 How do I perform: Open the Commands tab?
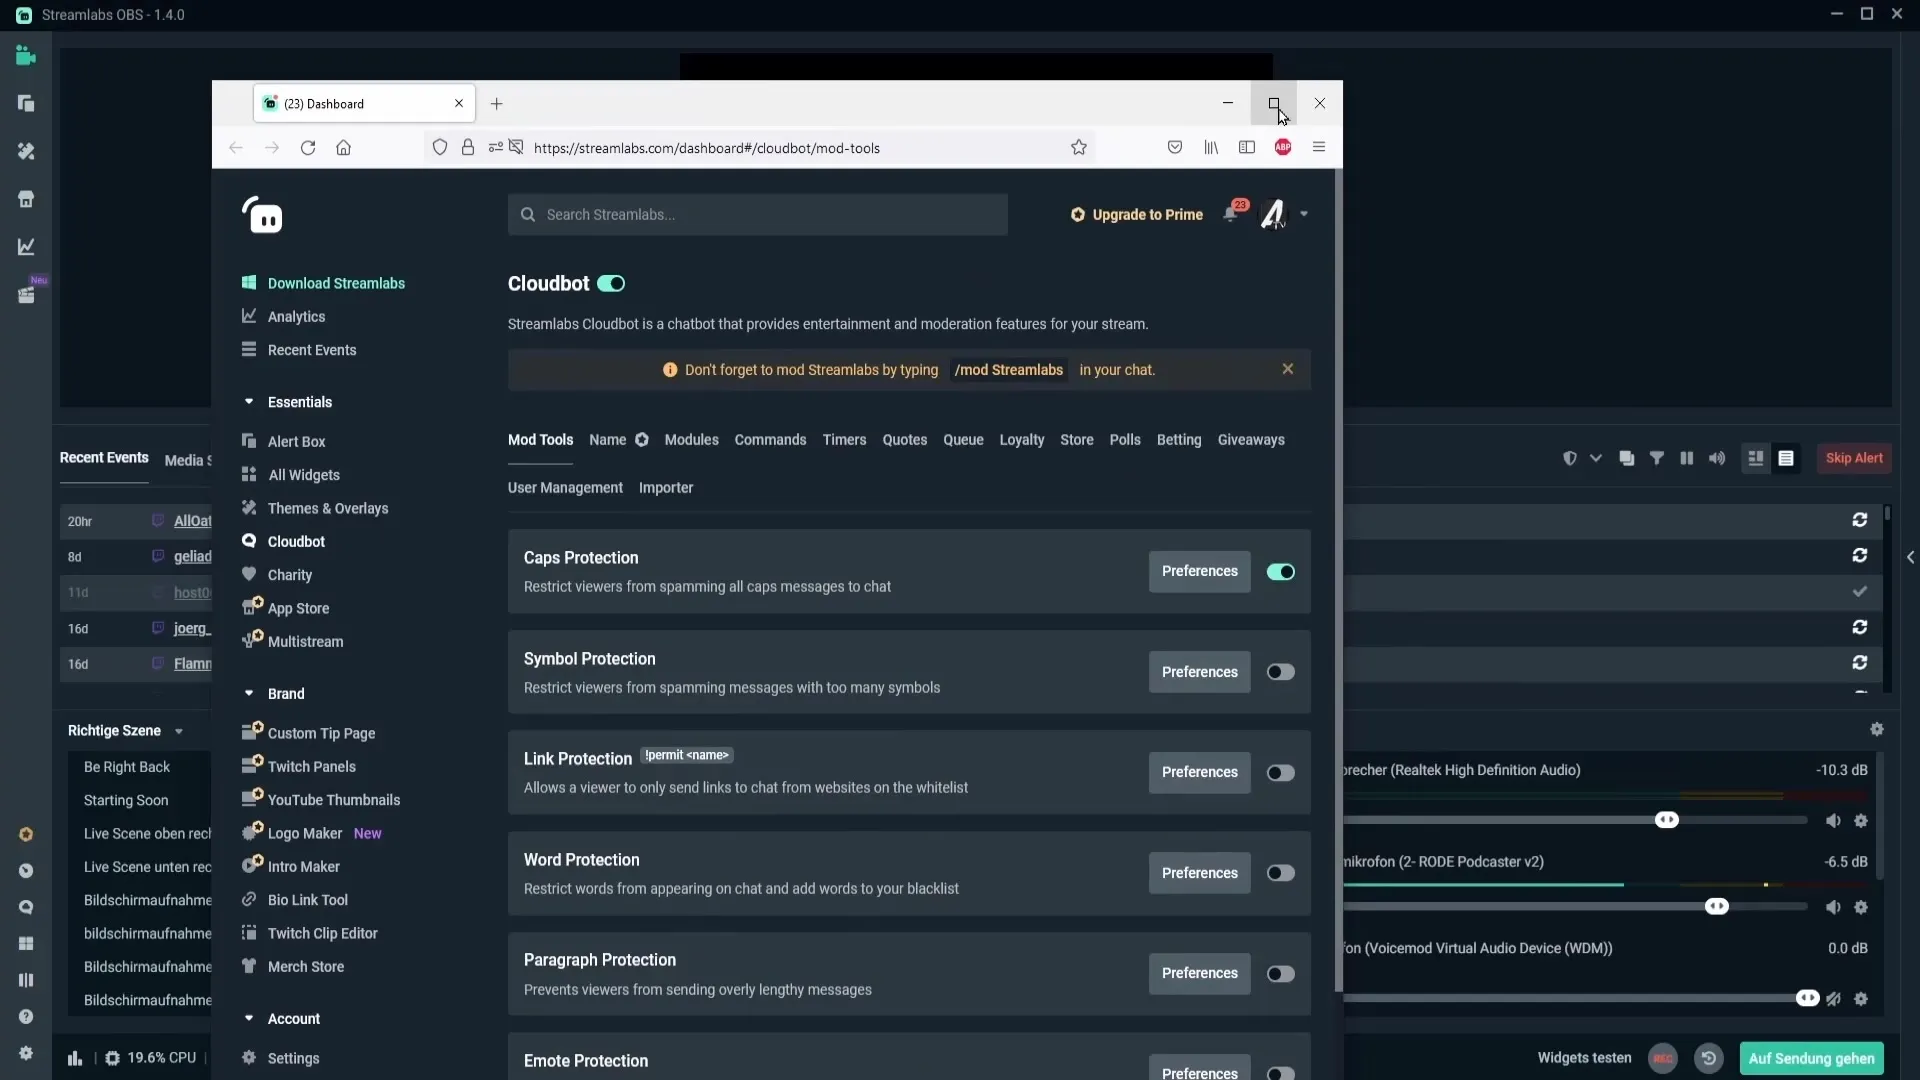click(770, 440)
